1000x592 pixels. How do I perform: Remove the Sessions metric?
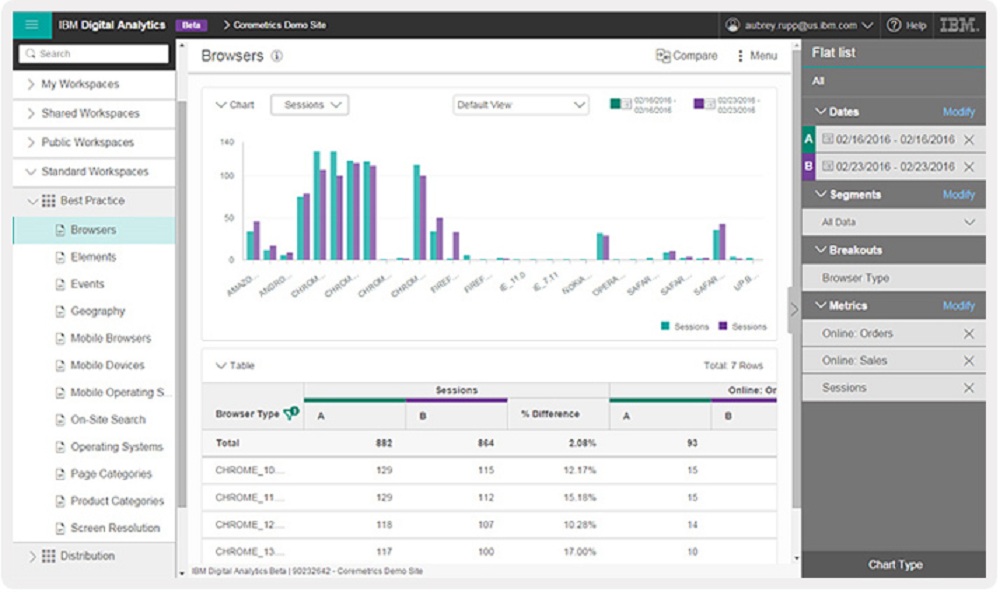969,388
